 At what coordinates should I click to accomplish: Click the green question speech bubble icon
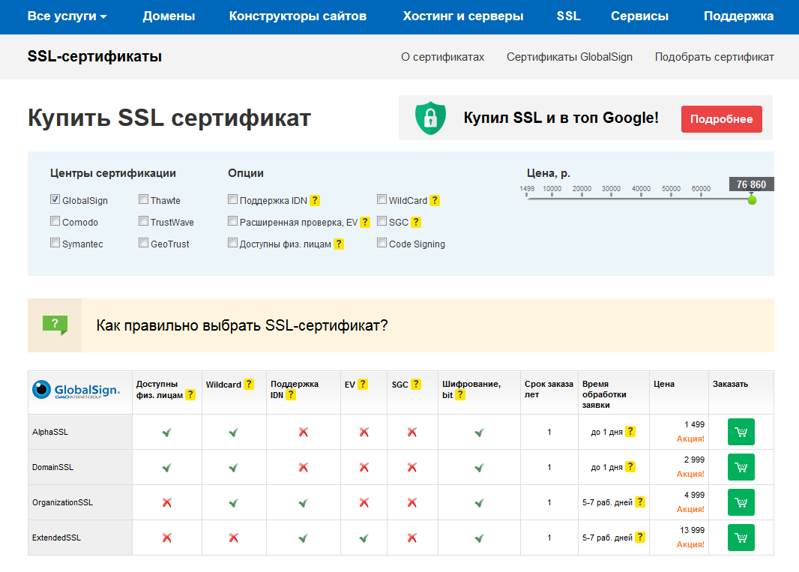coord(55,325)
